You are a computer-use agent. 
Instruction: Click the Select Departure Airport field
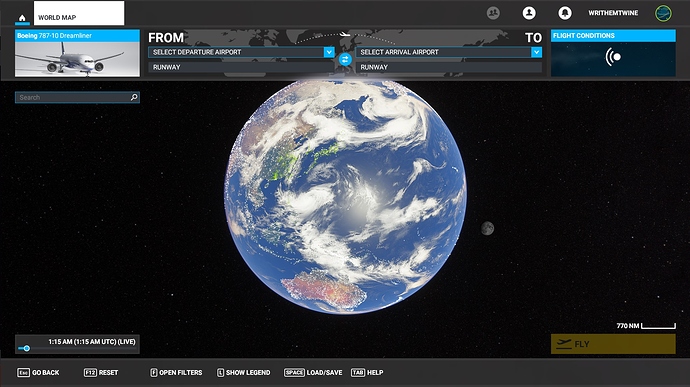coord(241,52)
